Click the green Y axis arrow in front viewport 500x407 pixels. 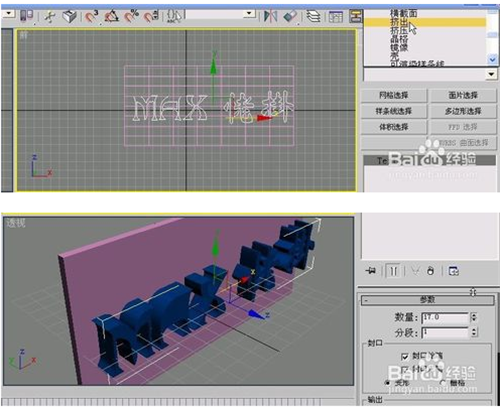pyautogui.click(x=214, y=67)
